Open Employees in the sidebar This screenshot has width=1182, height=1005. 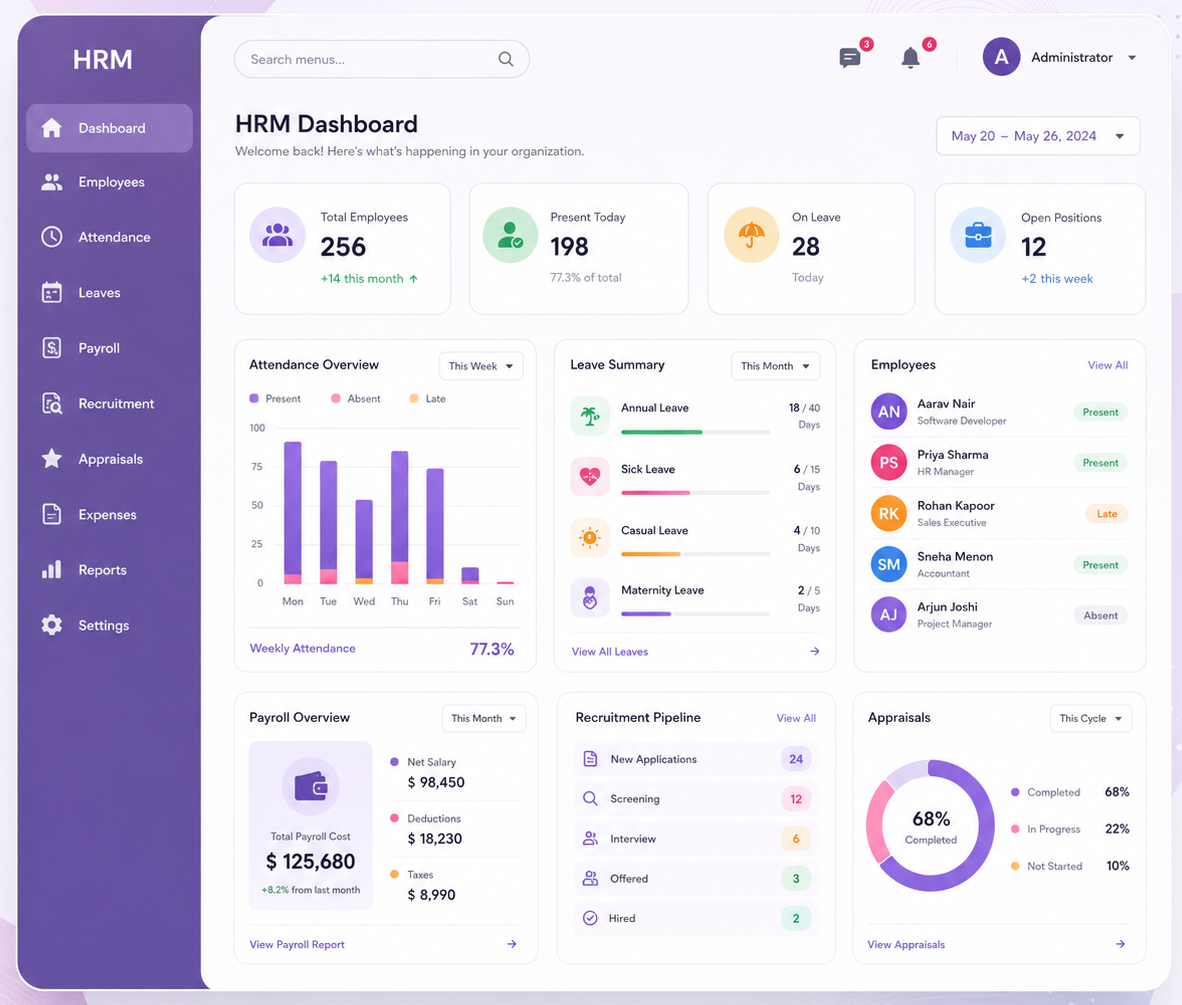pos(109,182)
